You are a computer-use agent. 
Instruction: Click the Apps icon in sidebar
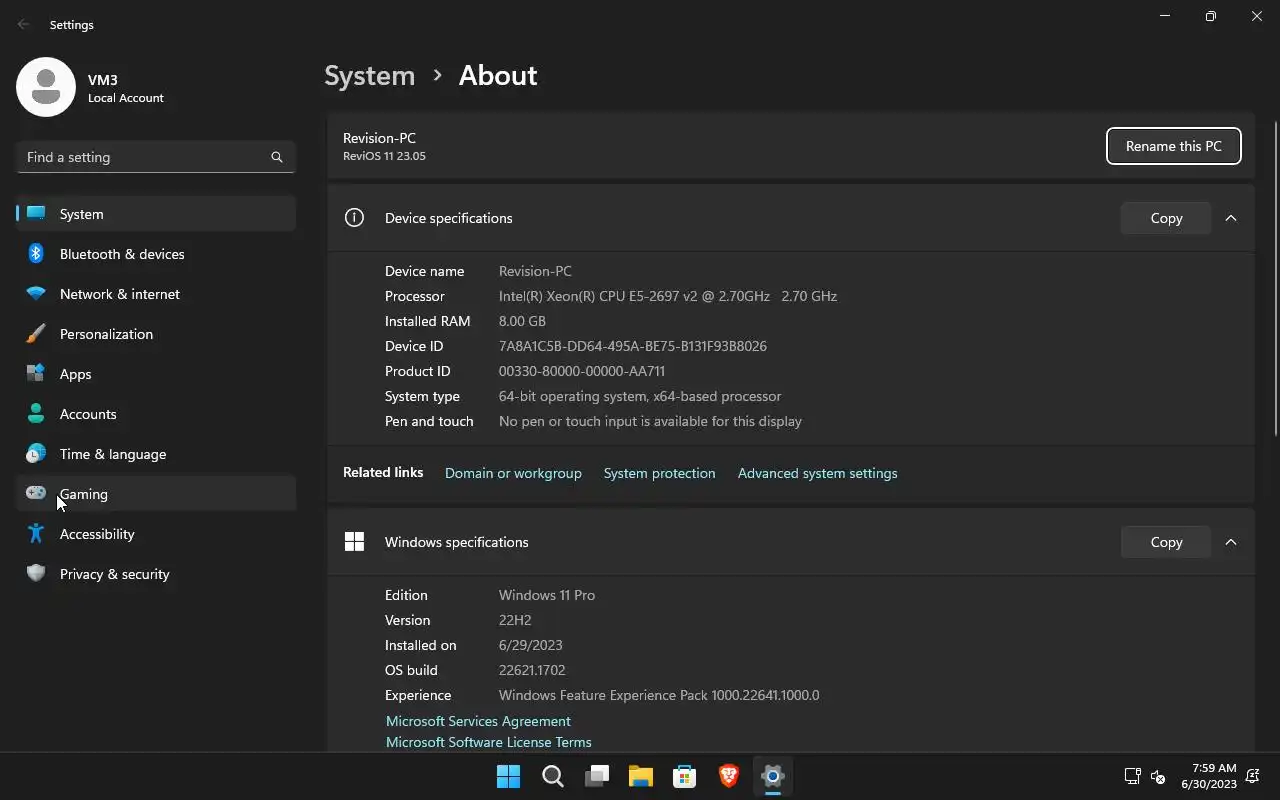coord(36,373)
